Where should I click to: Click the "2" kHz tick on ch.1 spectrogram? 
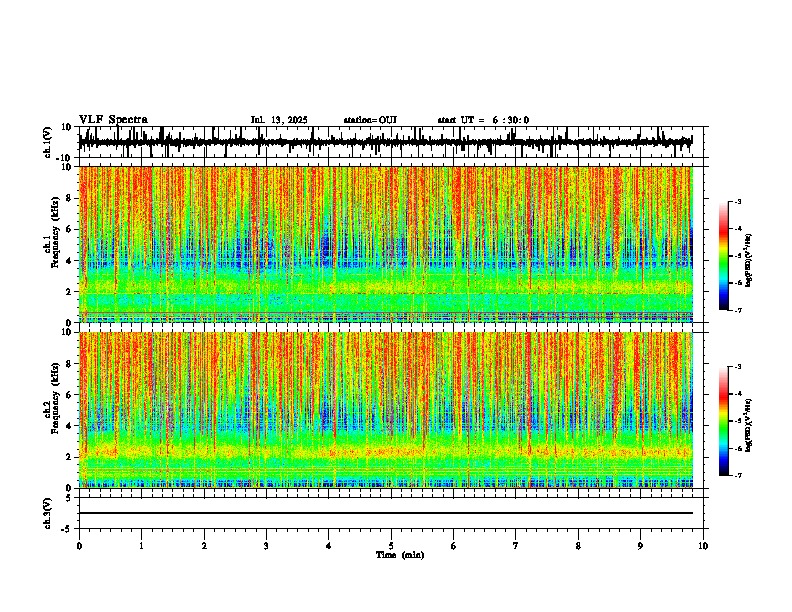[70, 292]
